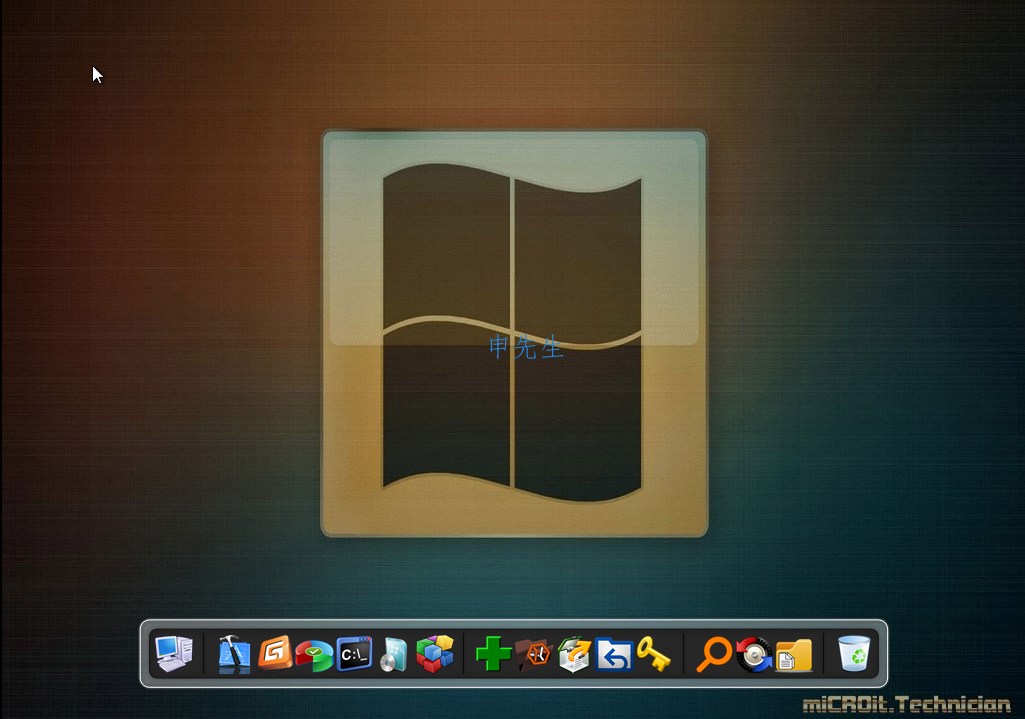Launch the partition tool with green checkmark
This screenshot has width=1025, height=719.
pos(314,655)
